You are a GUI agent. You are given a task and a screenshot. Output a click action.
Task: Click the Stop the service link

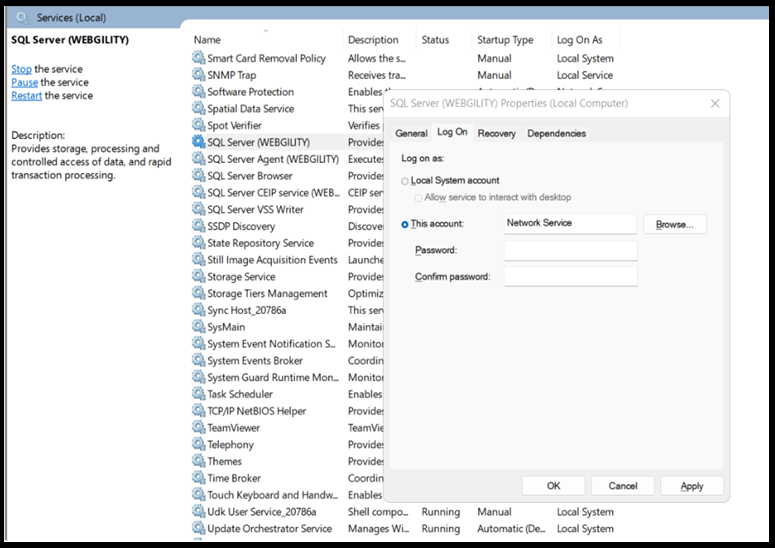pyautogui.click(x=21, y=69)
